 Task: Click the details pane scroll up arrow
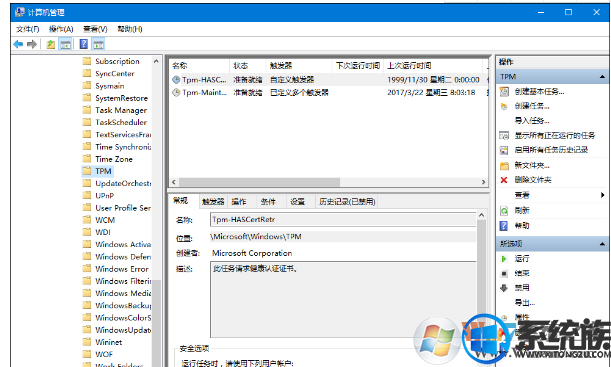pos(482,215)
